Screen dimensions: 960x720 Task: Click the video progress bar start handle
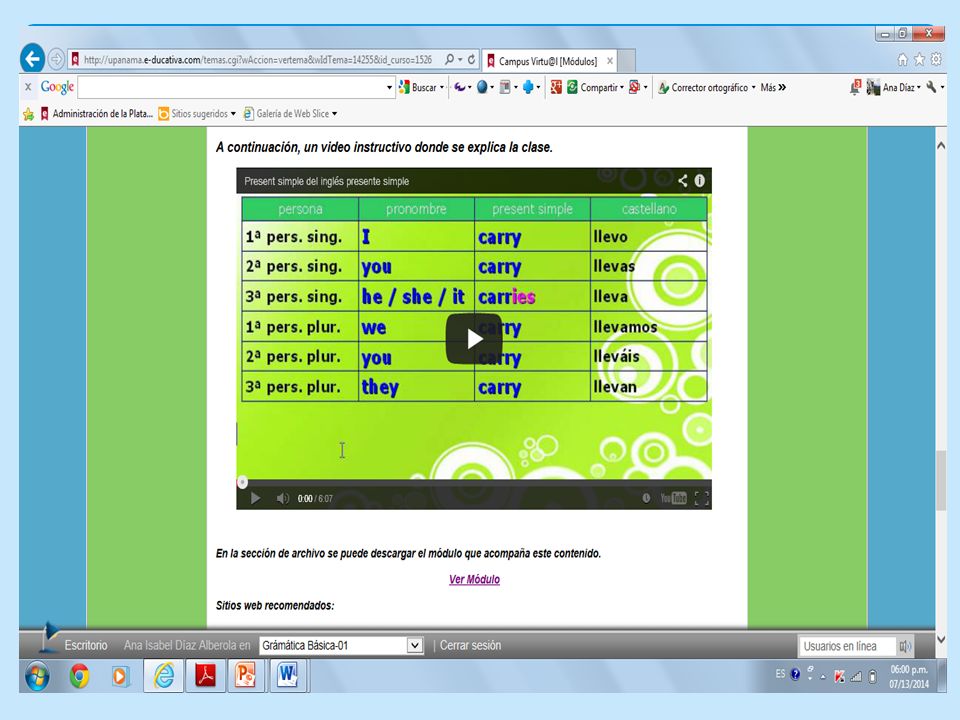pyautogui.click(x=242, y=482)
